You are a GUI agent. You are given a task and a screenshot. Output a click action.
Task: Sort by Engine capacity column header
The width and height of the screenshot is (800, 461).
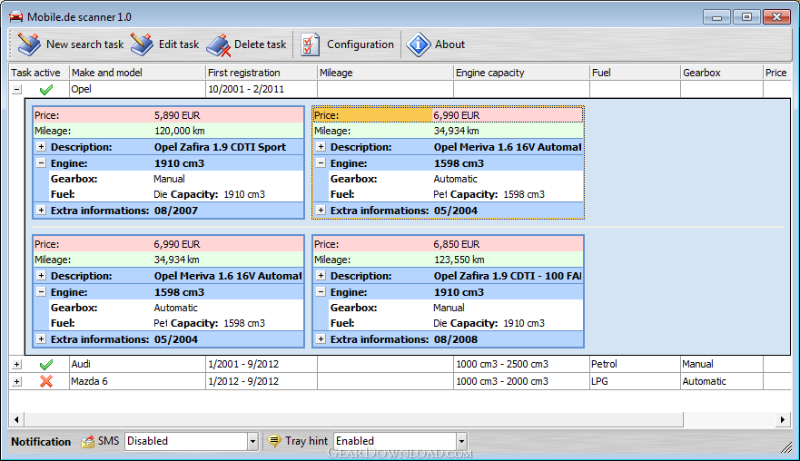pyautogui.click(x=521, y=72)
